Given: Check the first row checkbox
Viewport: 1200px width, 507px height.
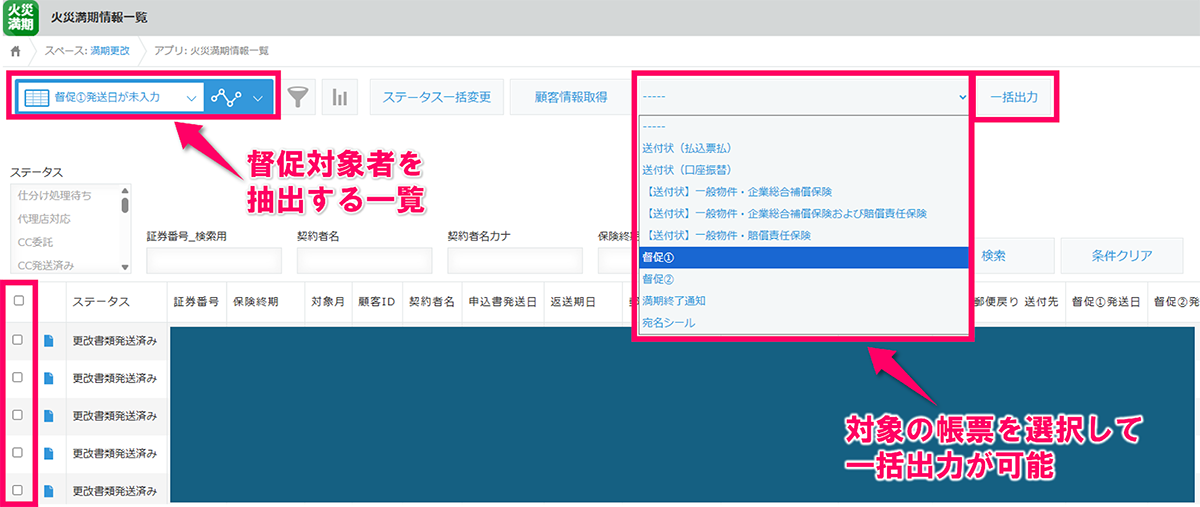Looking at the screenshot, I should coord(18,340).
